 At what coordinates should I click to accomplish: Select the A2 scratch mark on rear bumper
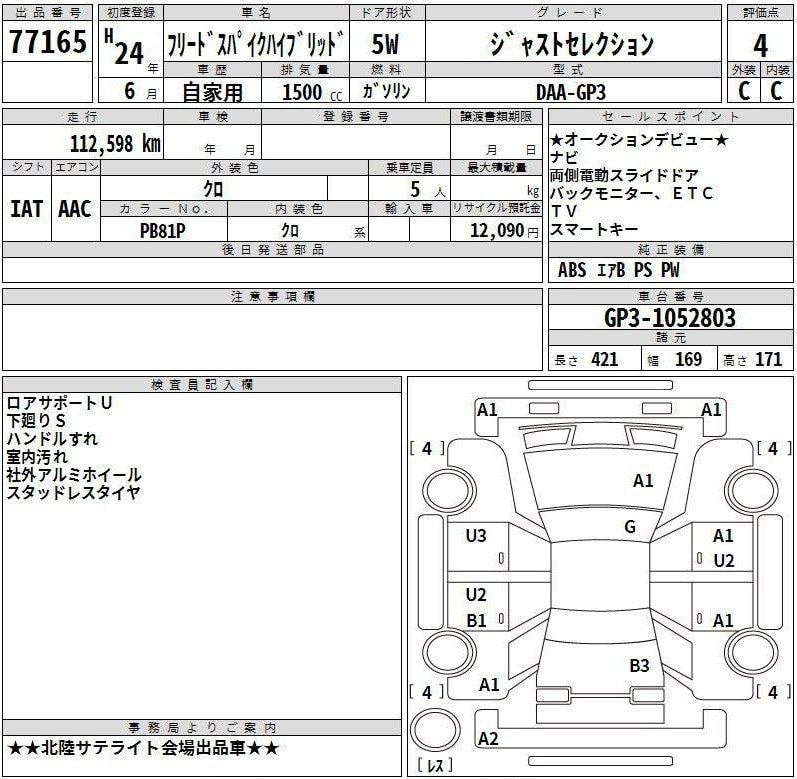click(488, 739)
